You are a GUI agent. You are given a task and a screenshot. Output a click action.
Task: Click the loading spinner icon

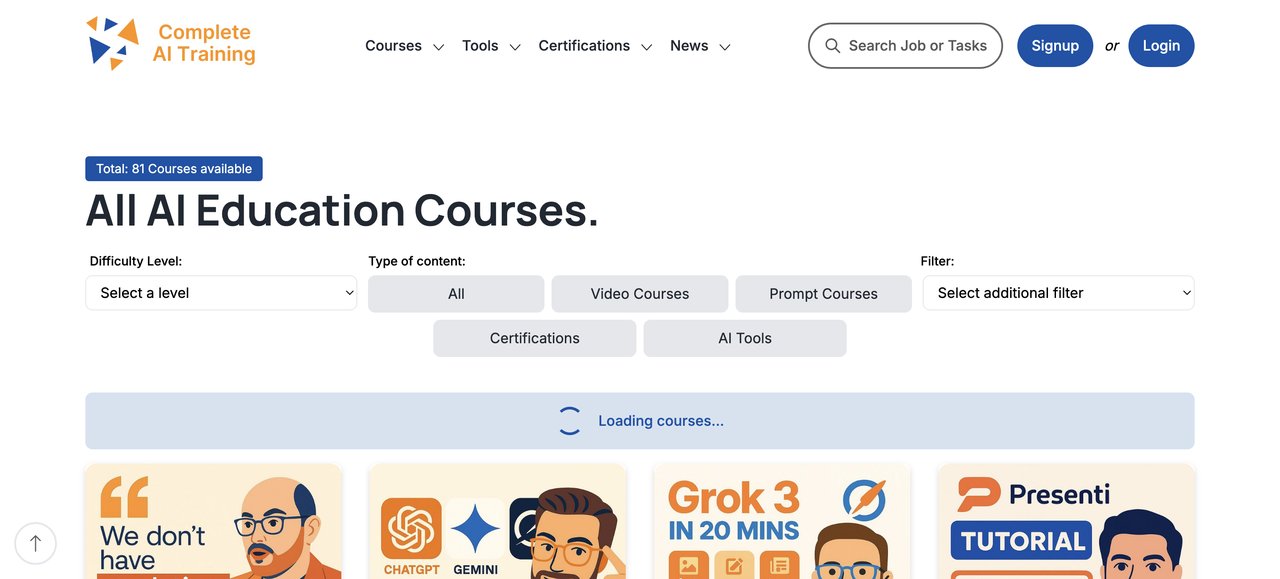point(569,421)
